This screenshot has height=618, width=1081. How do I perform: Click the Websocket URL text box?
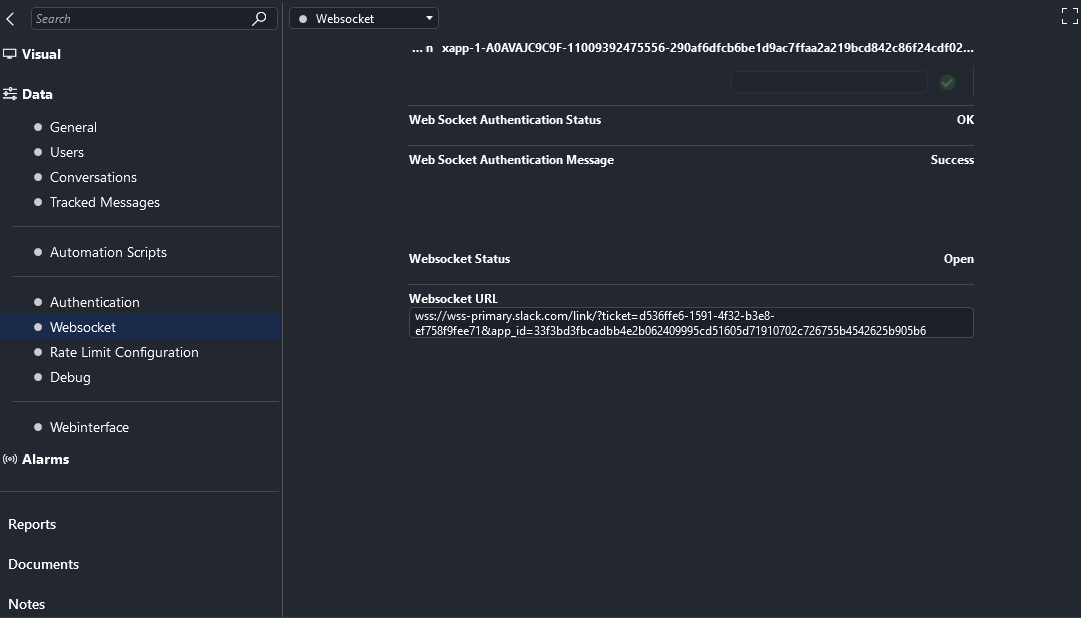point(691,323)
